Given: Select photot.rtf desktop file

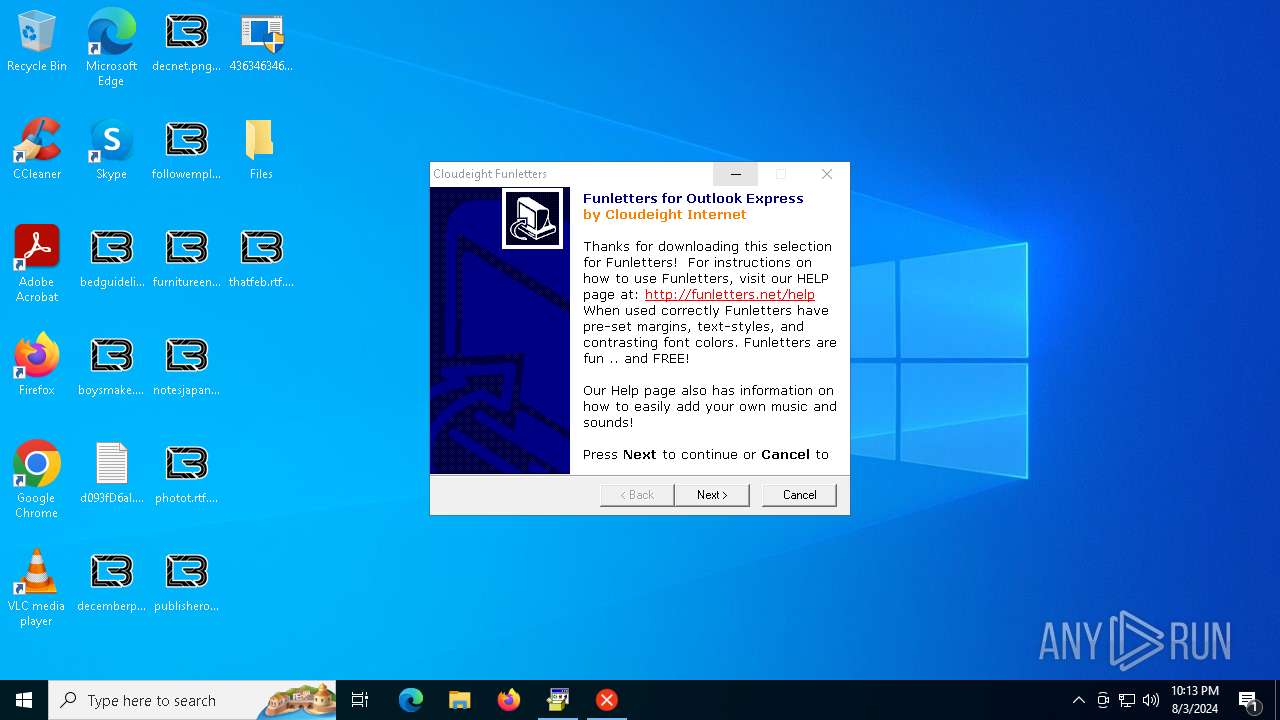Looking at the screenshot, I should [186, 474].
